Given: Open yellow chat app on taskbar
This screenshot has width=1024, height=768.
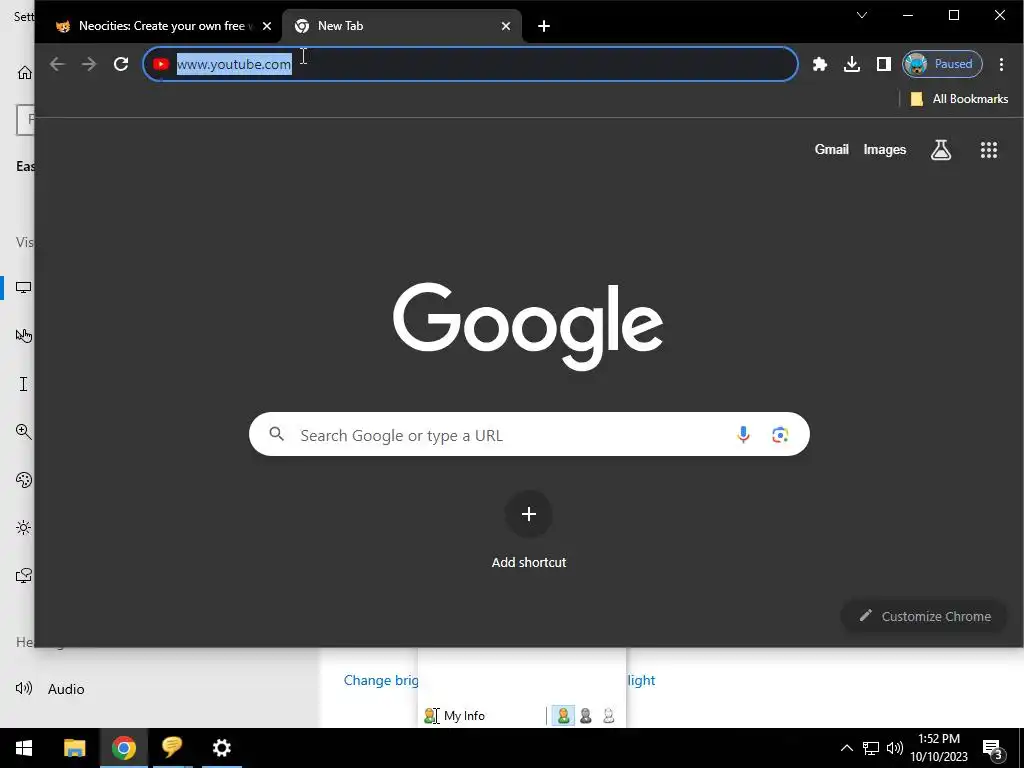Looking at the screenshot, I should (x=172, y=748).
